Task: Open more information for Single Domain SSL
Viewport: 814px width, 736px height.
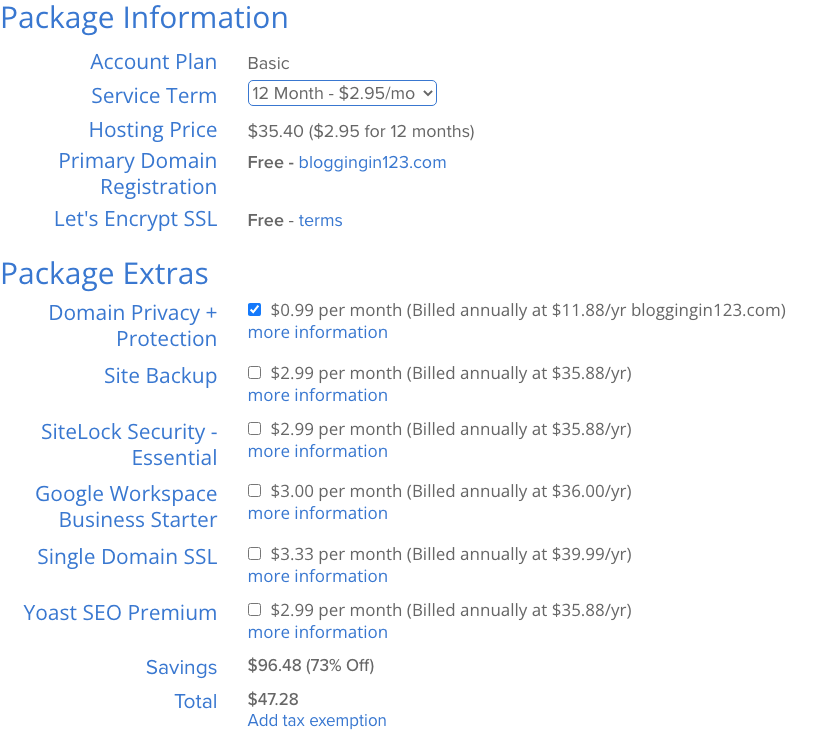Action: (x=317, y=576)
